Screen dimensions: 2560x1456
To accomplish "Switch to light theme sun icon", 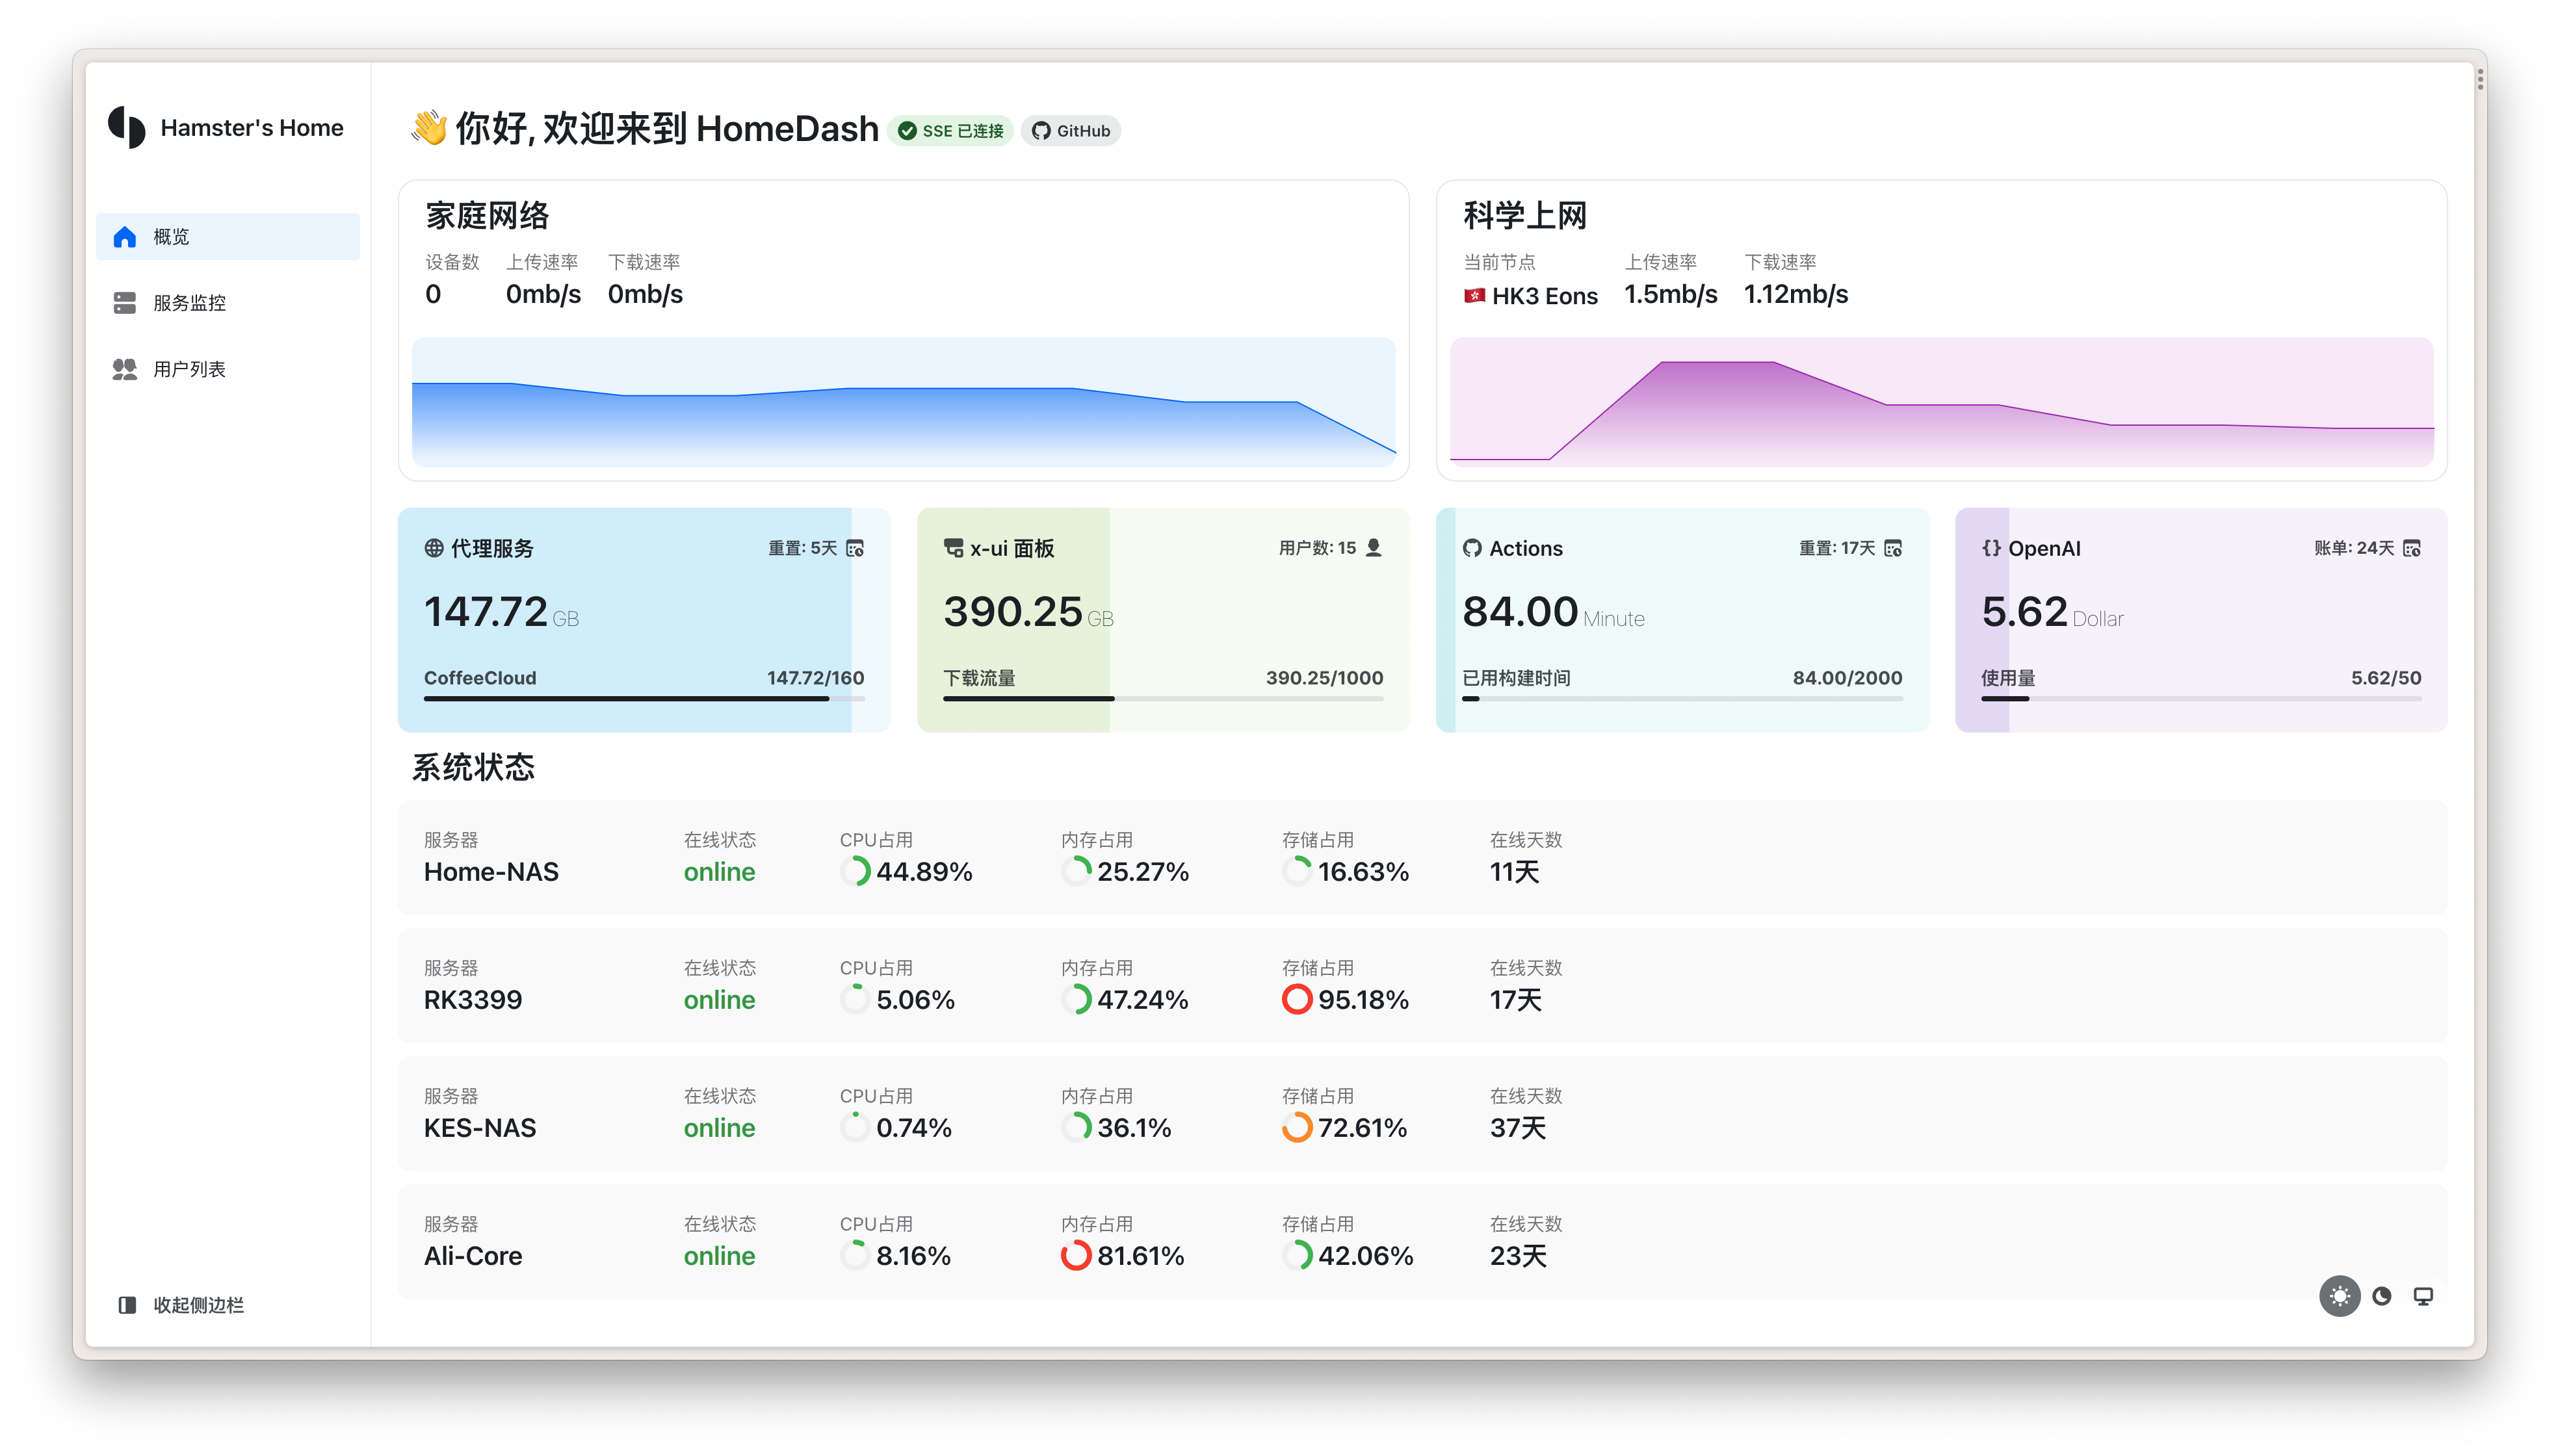I will (2339, 1297).
